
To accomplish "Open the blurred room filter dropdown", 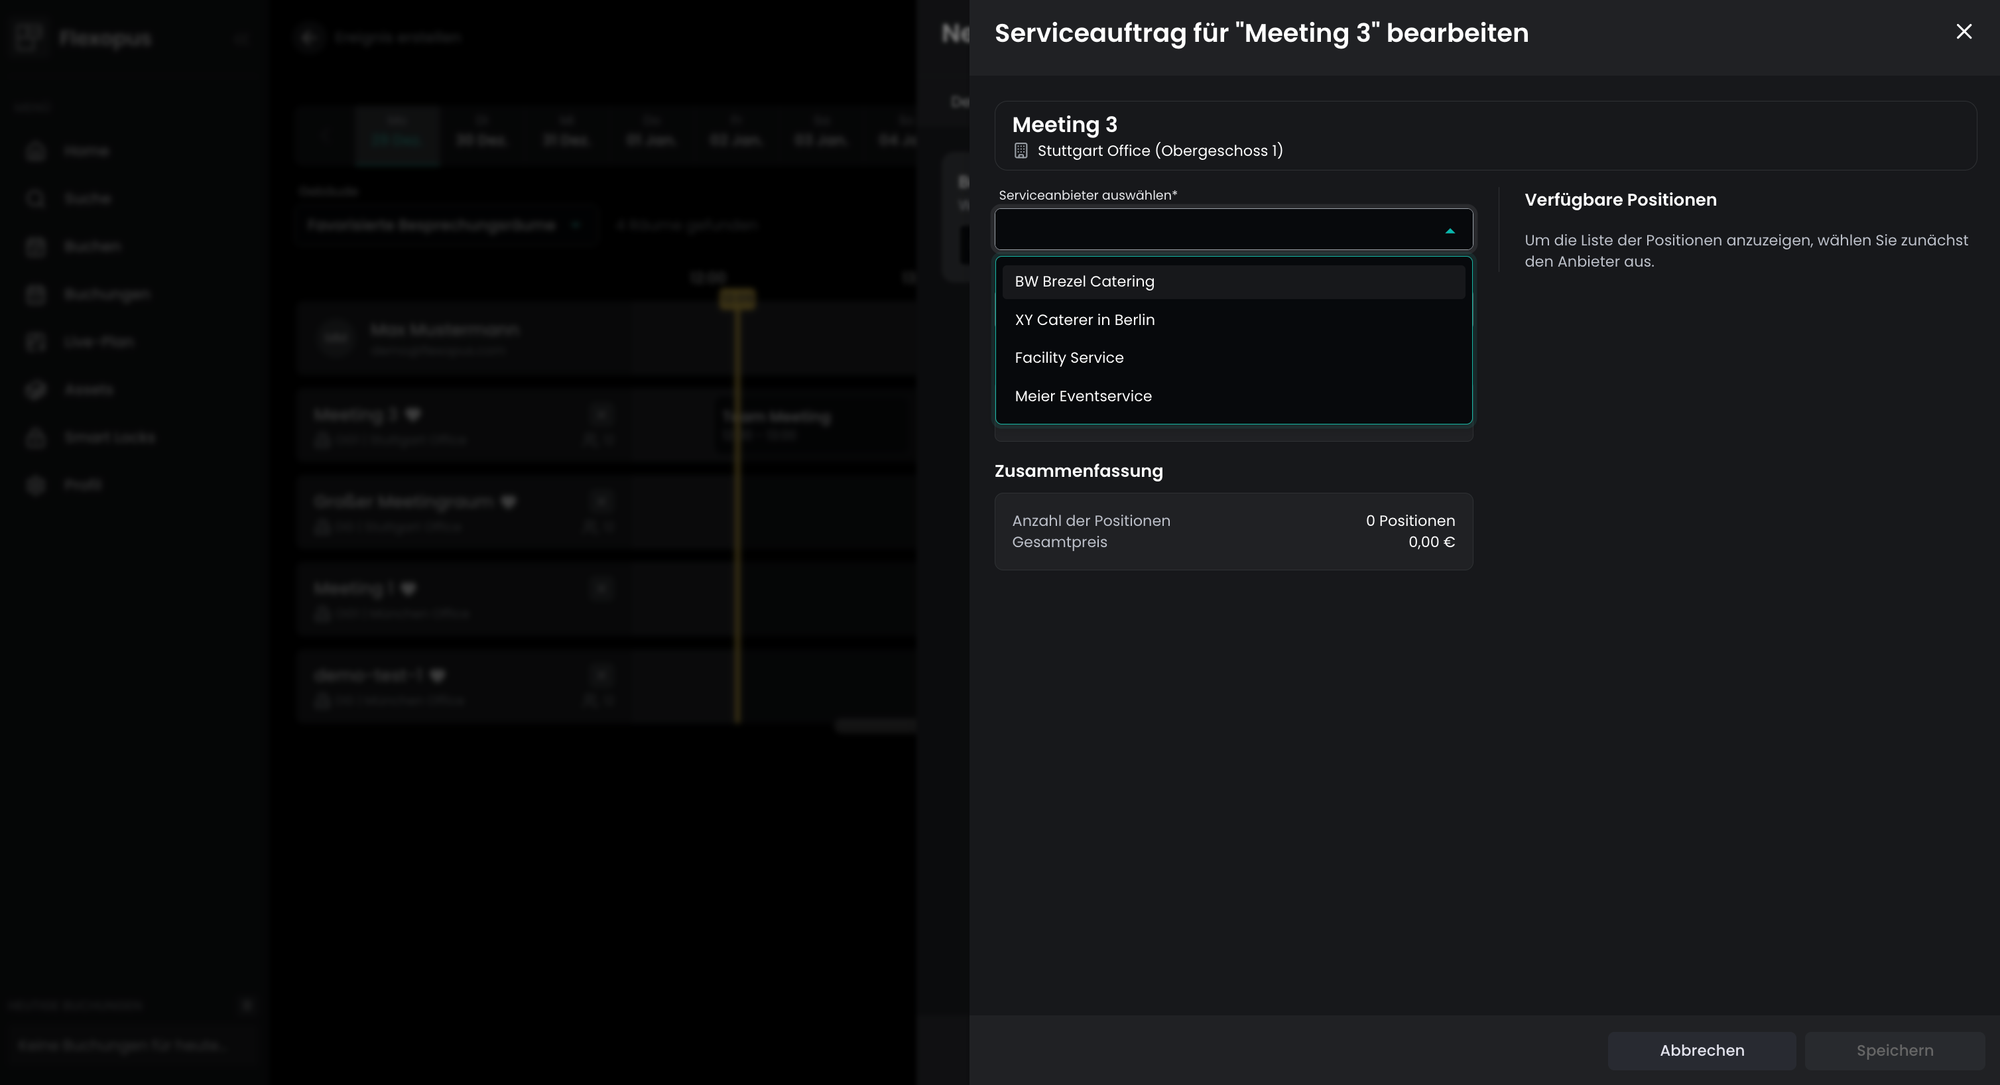I will coord(445,226).
